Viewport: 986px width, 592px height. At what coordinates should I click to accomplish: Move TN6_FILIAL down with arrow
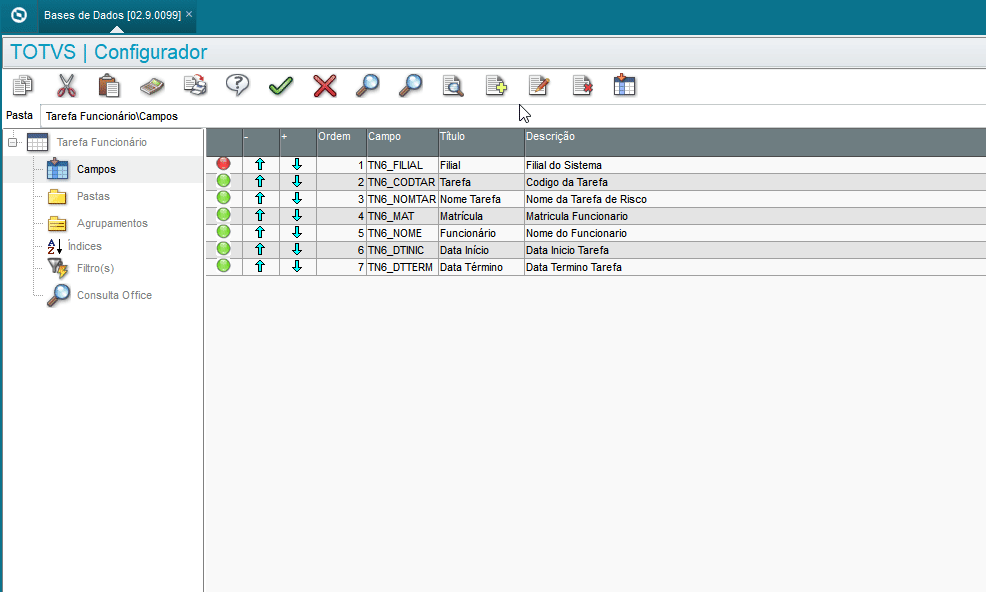pyautogui.click(x=297, y=164)
